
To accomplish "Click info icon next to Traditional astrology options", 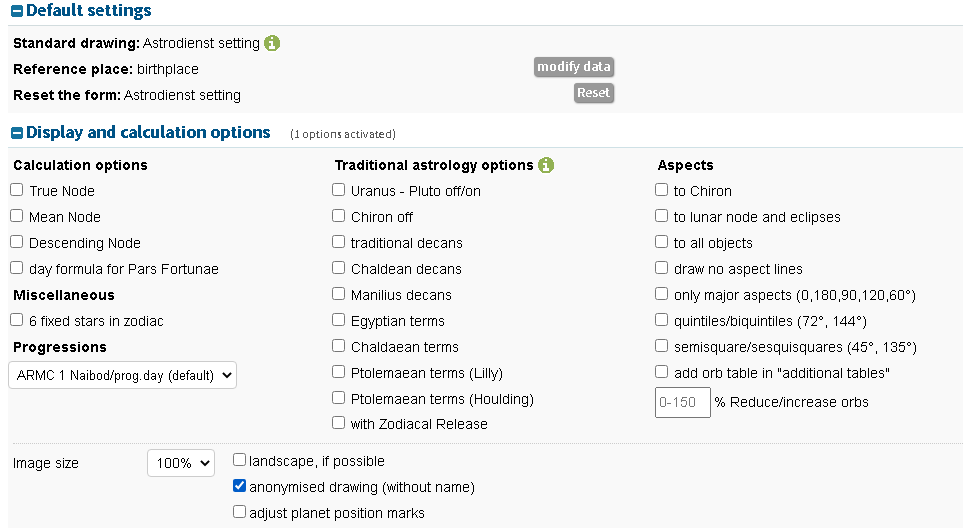I will click(x=546, y=165).
